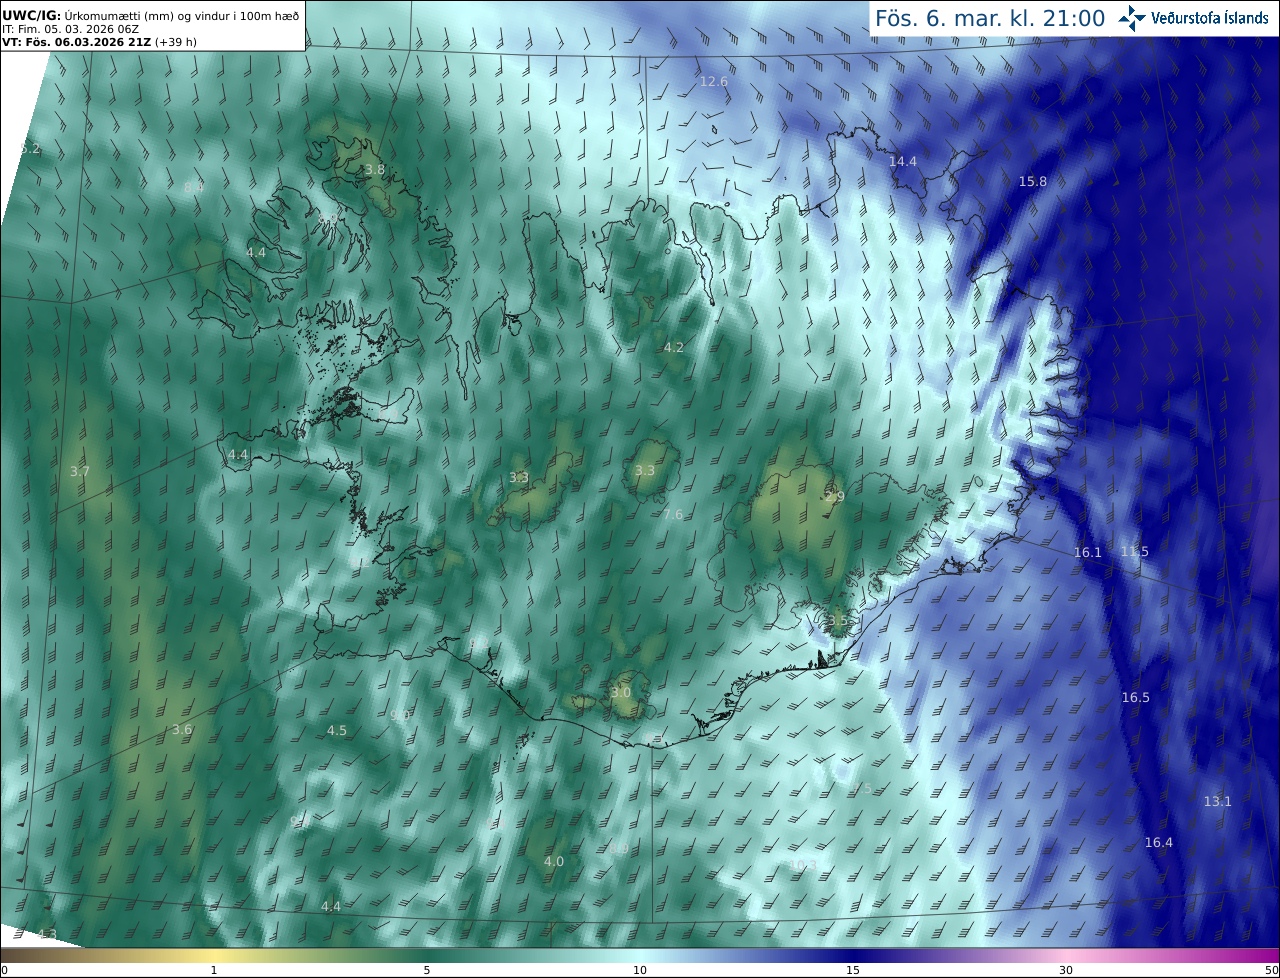This screenshot has width=1280, height=978.
Task: Click the 16.1 value label
Action: (x=1088, y=552)
